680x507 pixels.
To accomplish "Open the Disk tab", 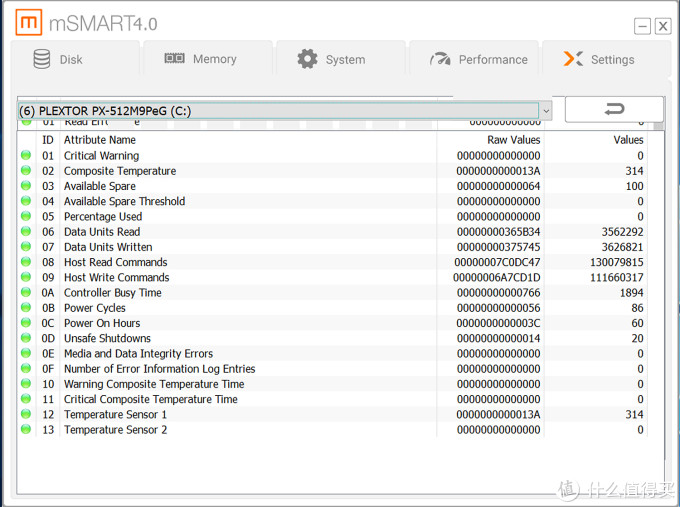I will [58, 60].
